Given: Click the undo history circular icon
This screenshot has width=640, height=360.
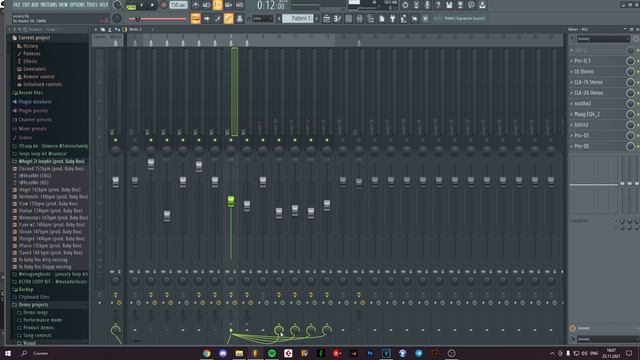Looking at the screenshot, I should [x=405, y=5].
